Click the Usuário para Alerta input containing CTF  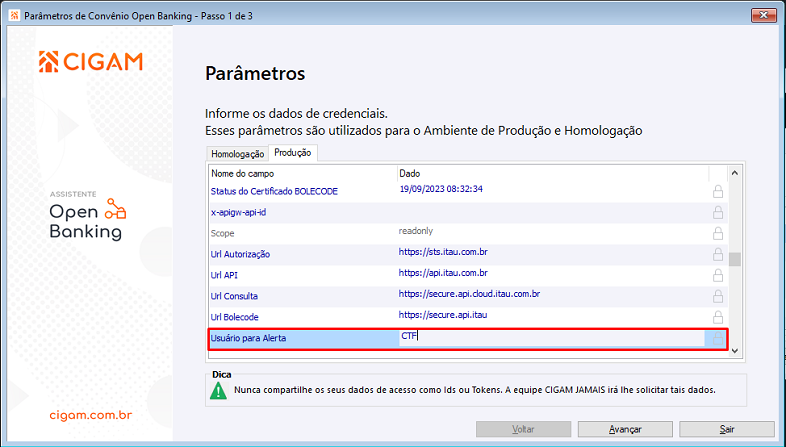551,338
